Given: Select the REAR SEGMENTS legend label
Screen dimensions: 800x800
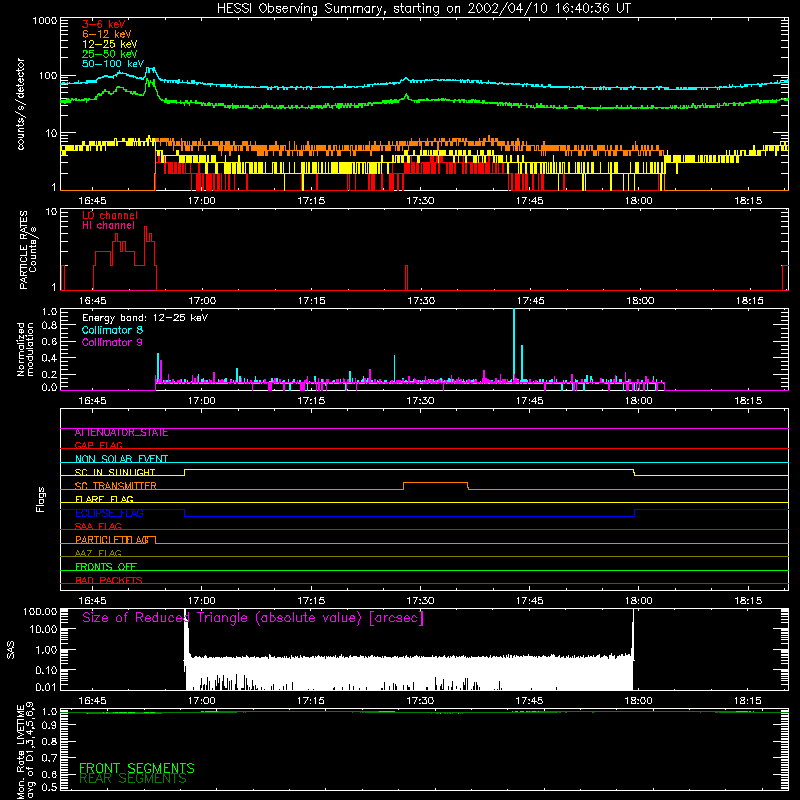Looking at the screenshot, I should coord(133,779).
